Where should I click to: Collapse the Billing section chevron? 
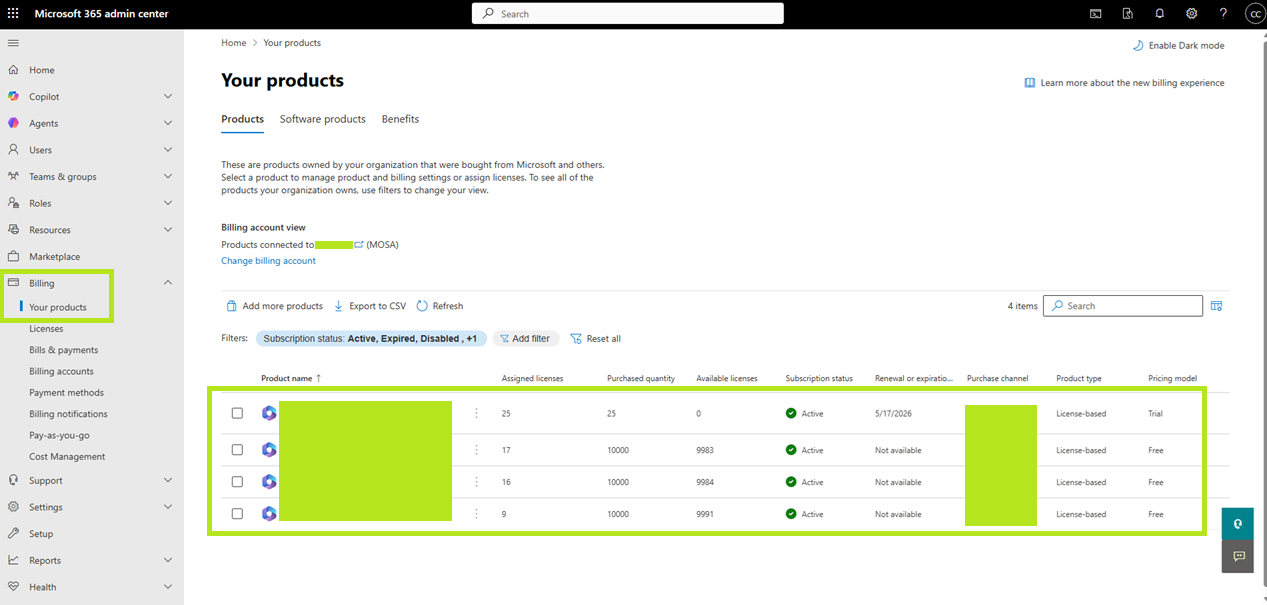[168, 283]
